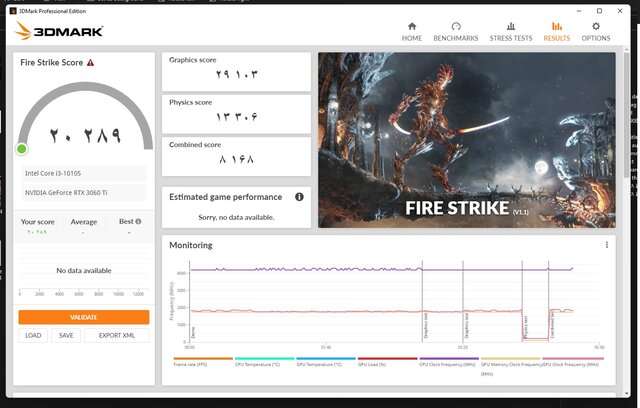Toggle the GPU Clock Frequency legend item
This screenshot has width=640, height=408.
coord(573,362)
